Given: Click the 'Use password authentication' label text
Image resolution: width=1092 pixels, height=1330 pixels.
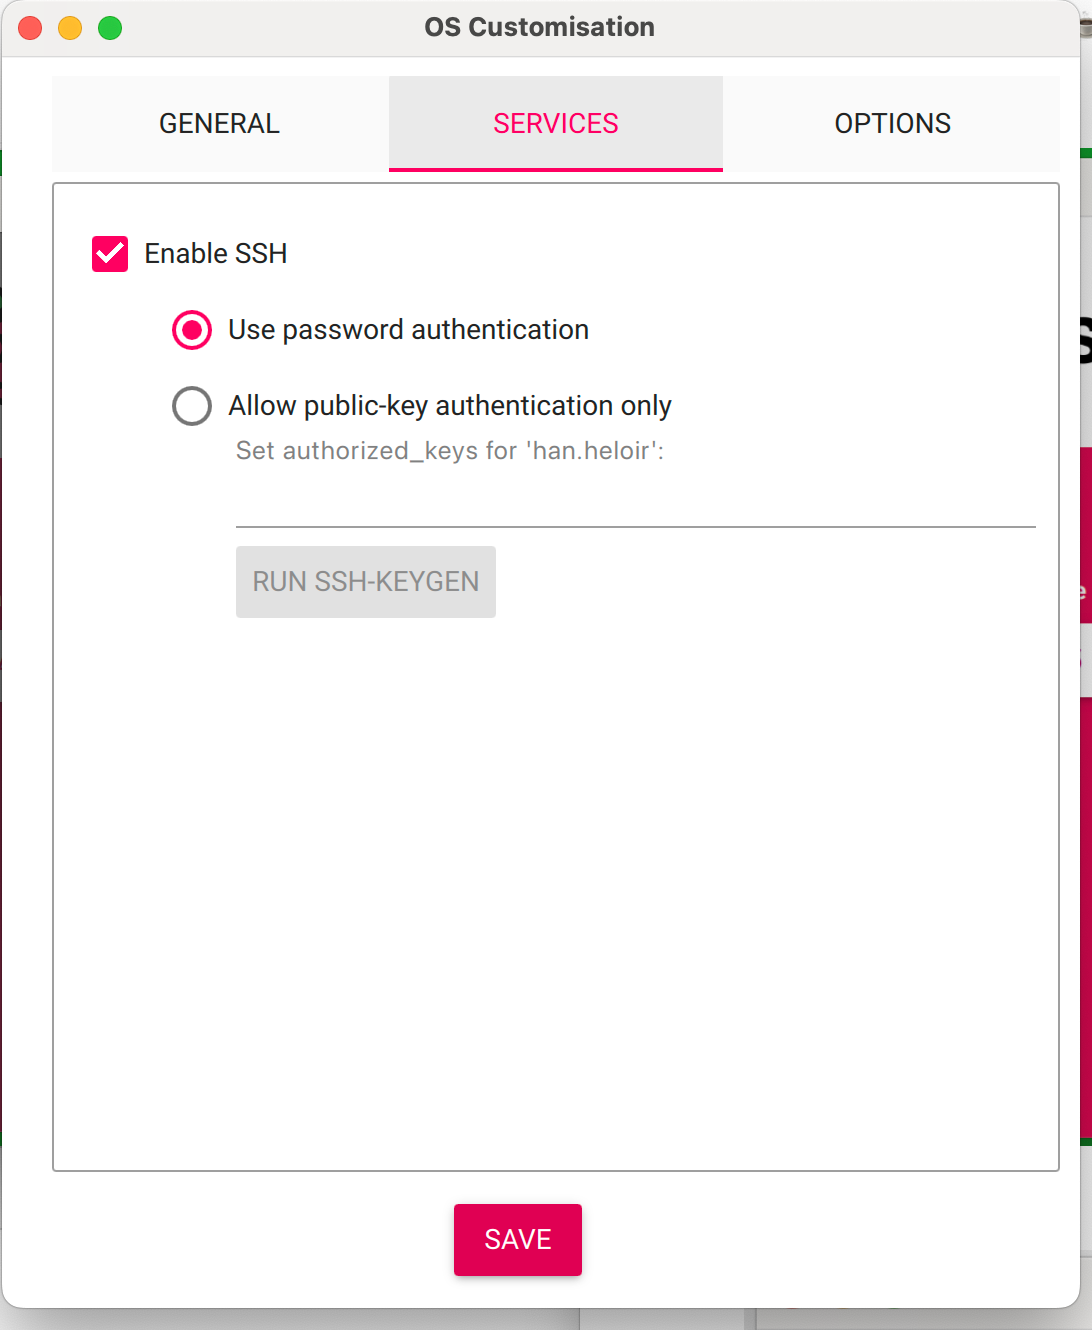Looking at the screenshot, I should [408, 330].
